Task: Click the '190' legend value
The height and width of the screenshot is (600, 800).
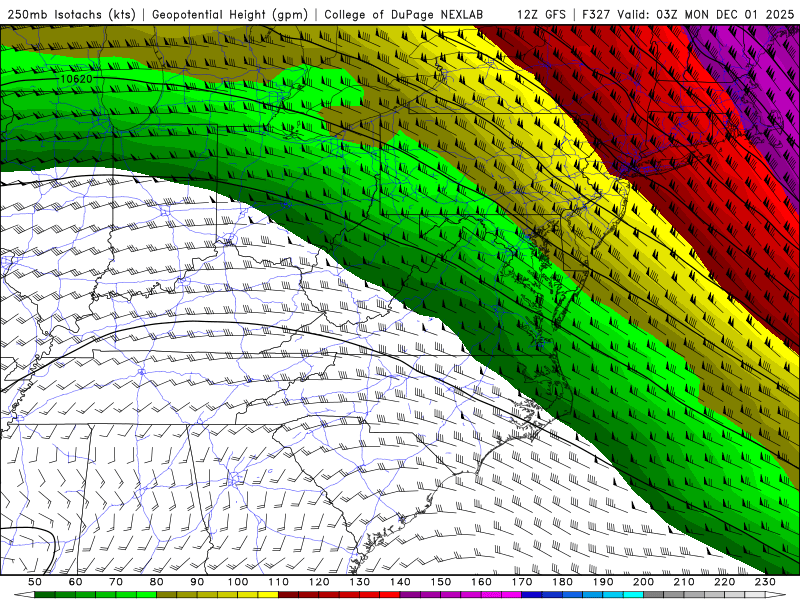Action: click(x=603, y=582)
